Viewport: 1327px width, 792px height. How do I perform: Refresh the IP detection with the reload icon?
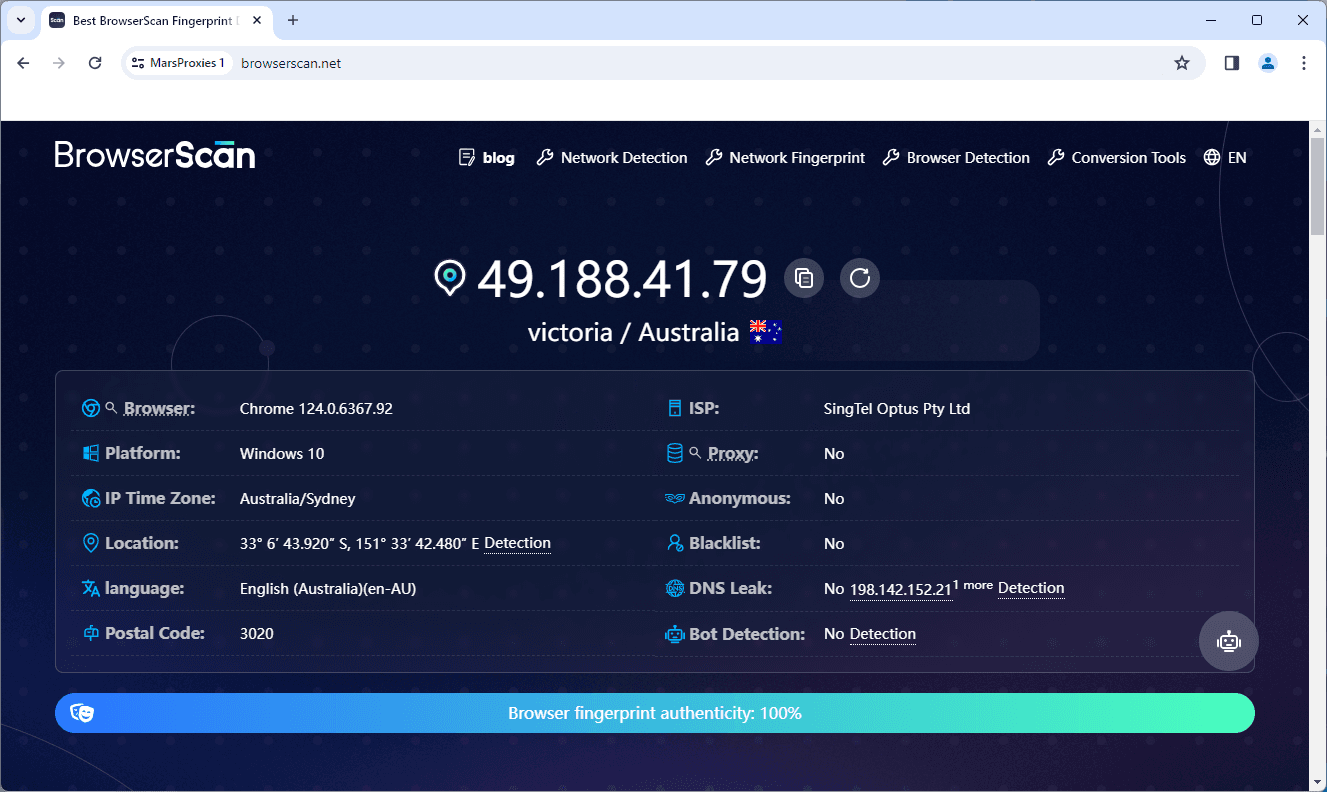tap(860, 278)
